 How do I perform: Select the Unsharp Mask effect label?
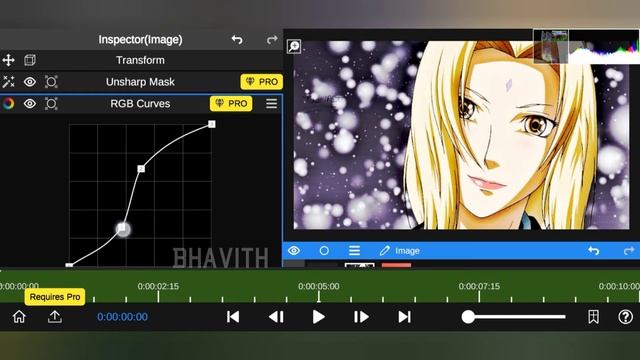tap(140, 82)
